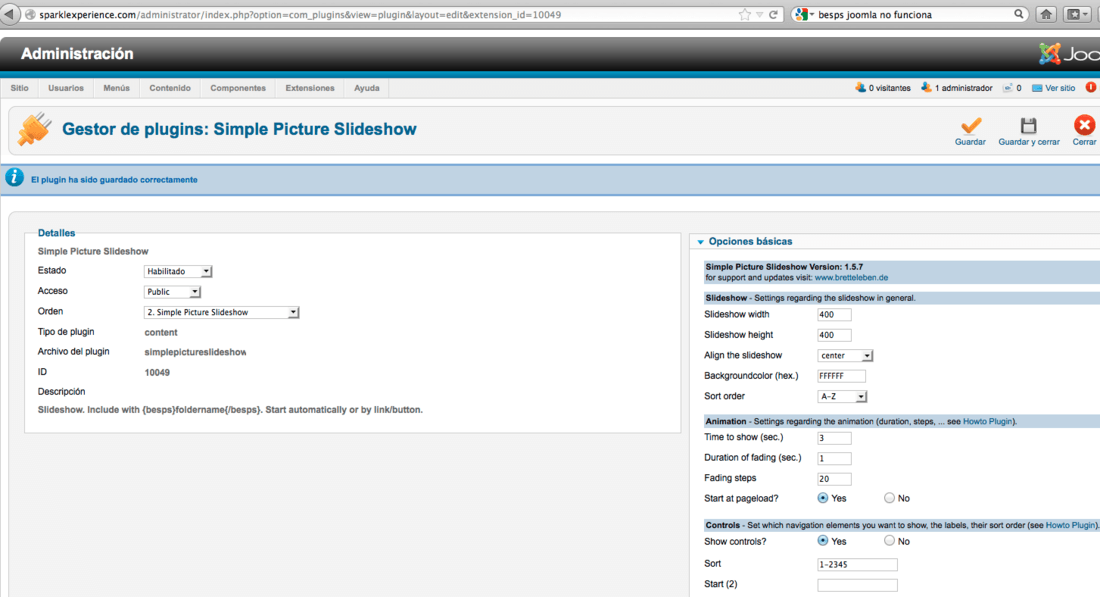The image size is (1100, 597).
Task: Open the browser home icon
Action: (1046, 14)
